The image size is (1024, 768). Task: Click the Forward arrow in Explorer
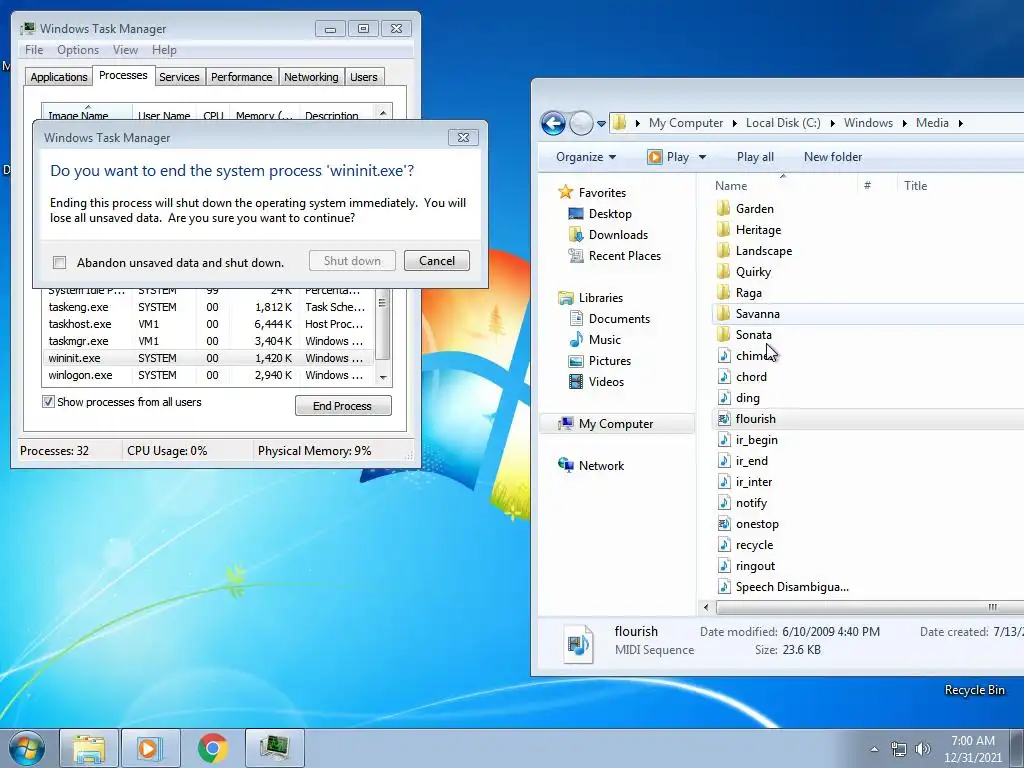(x=581, y=123)
